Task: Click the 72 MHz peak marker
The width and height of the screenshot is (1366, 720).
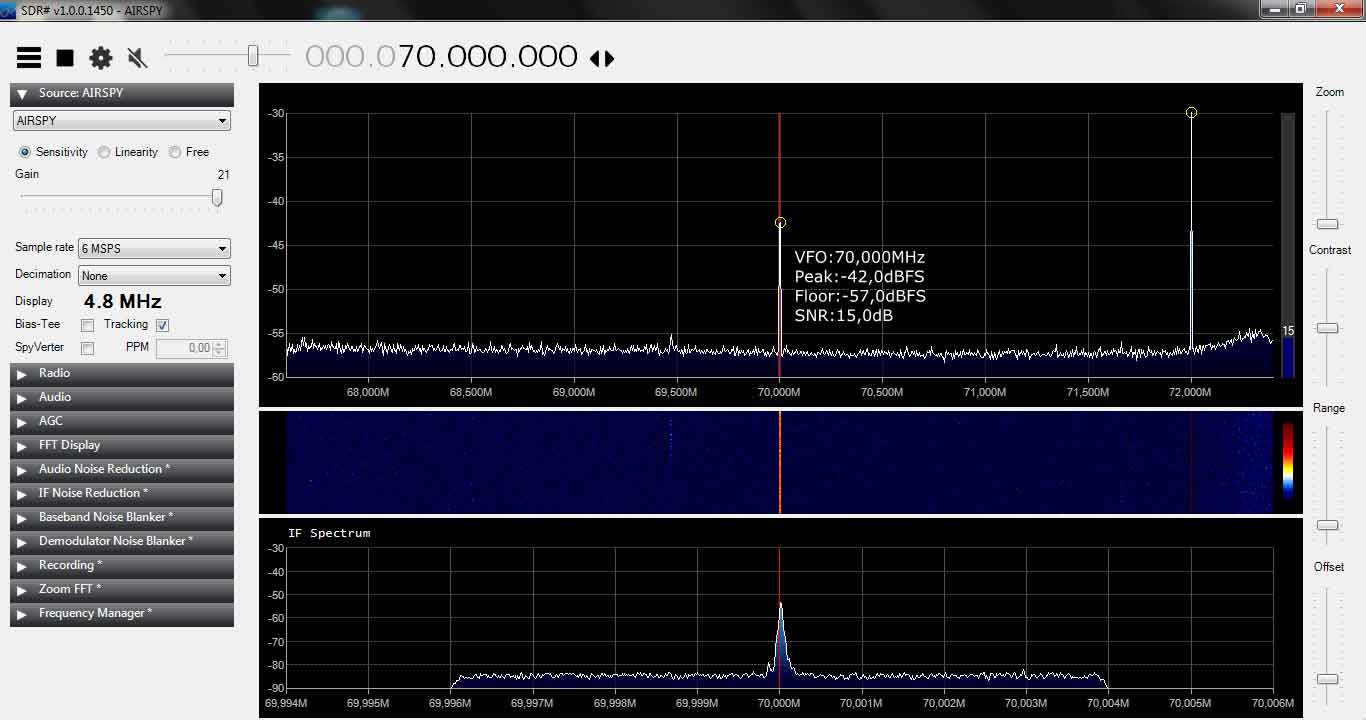Action: (x=1191, y=113)
